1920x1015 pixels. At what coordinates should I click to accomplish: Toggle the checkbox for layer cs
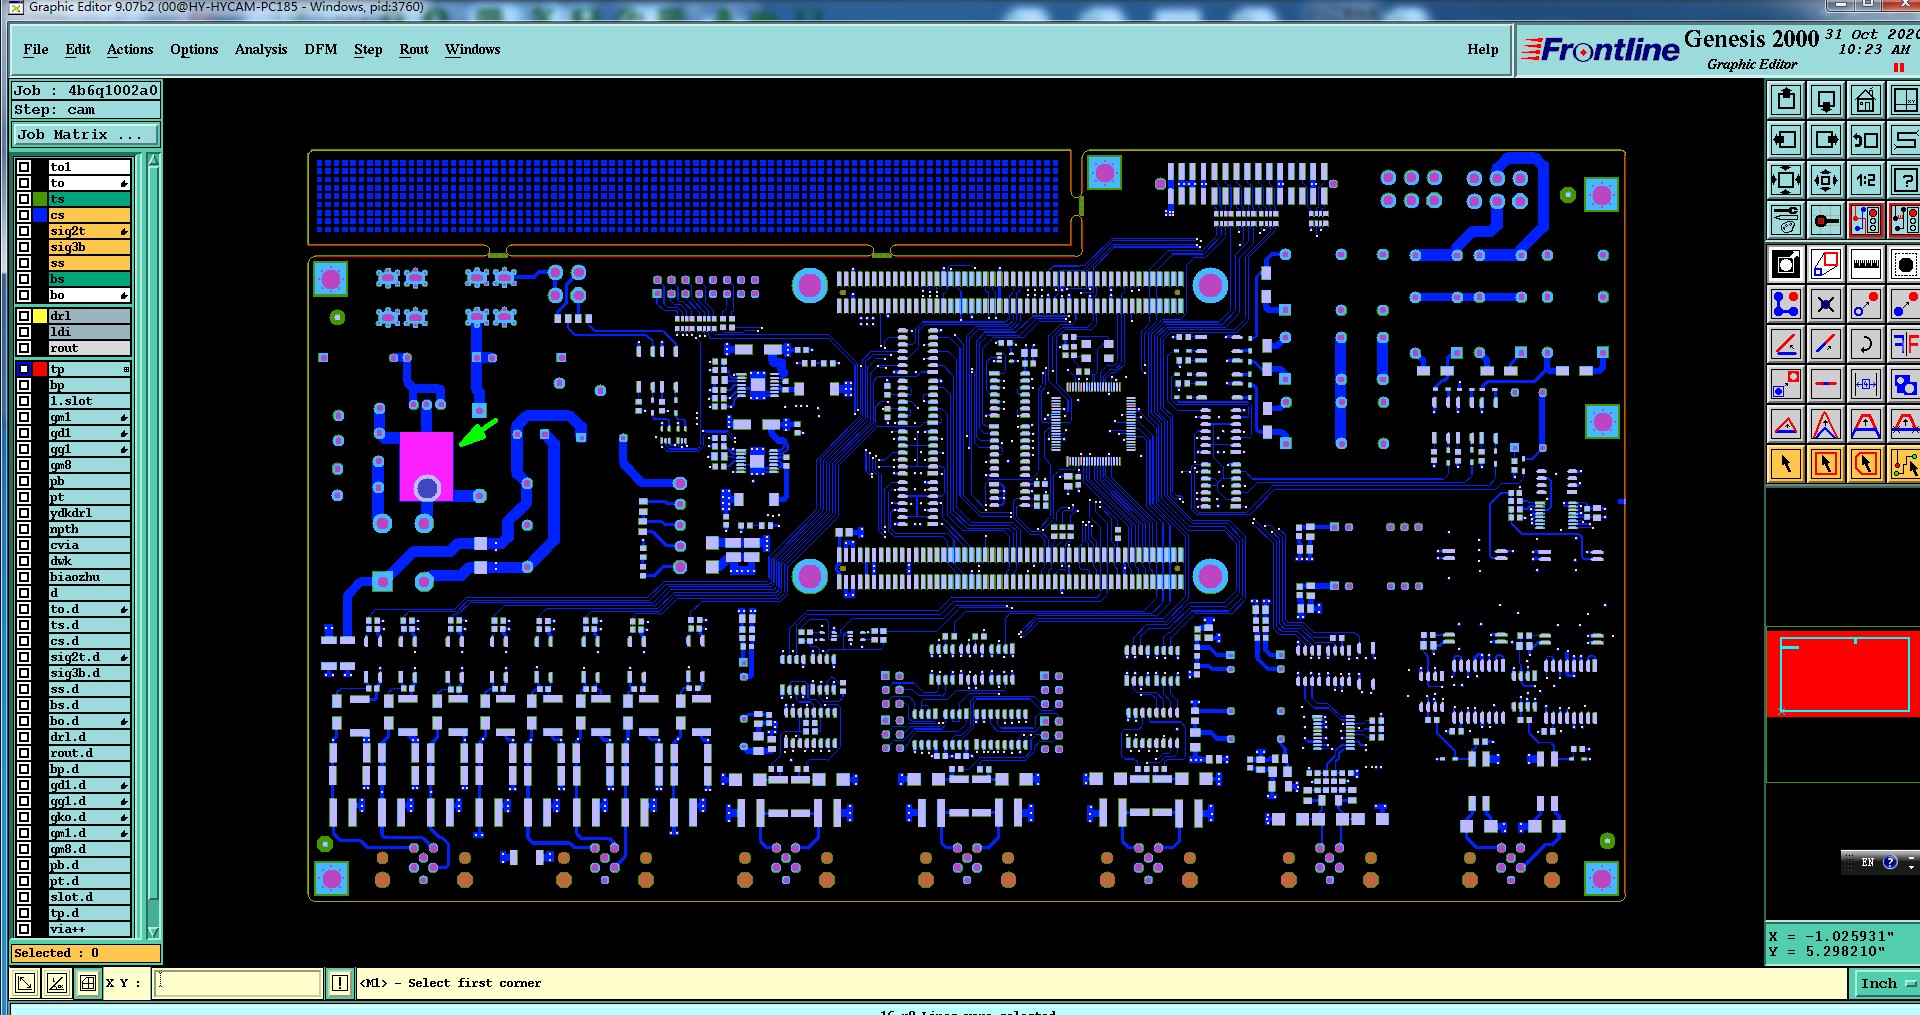(24, 215)
